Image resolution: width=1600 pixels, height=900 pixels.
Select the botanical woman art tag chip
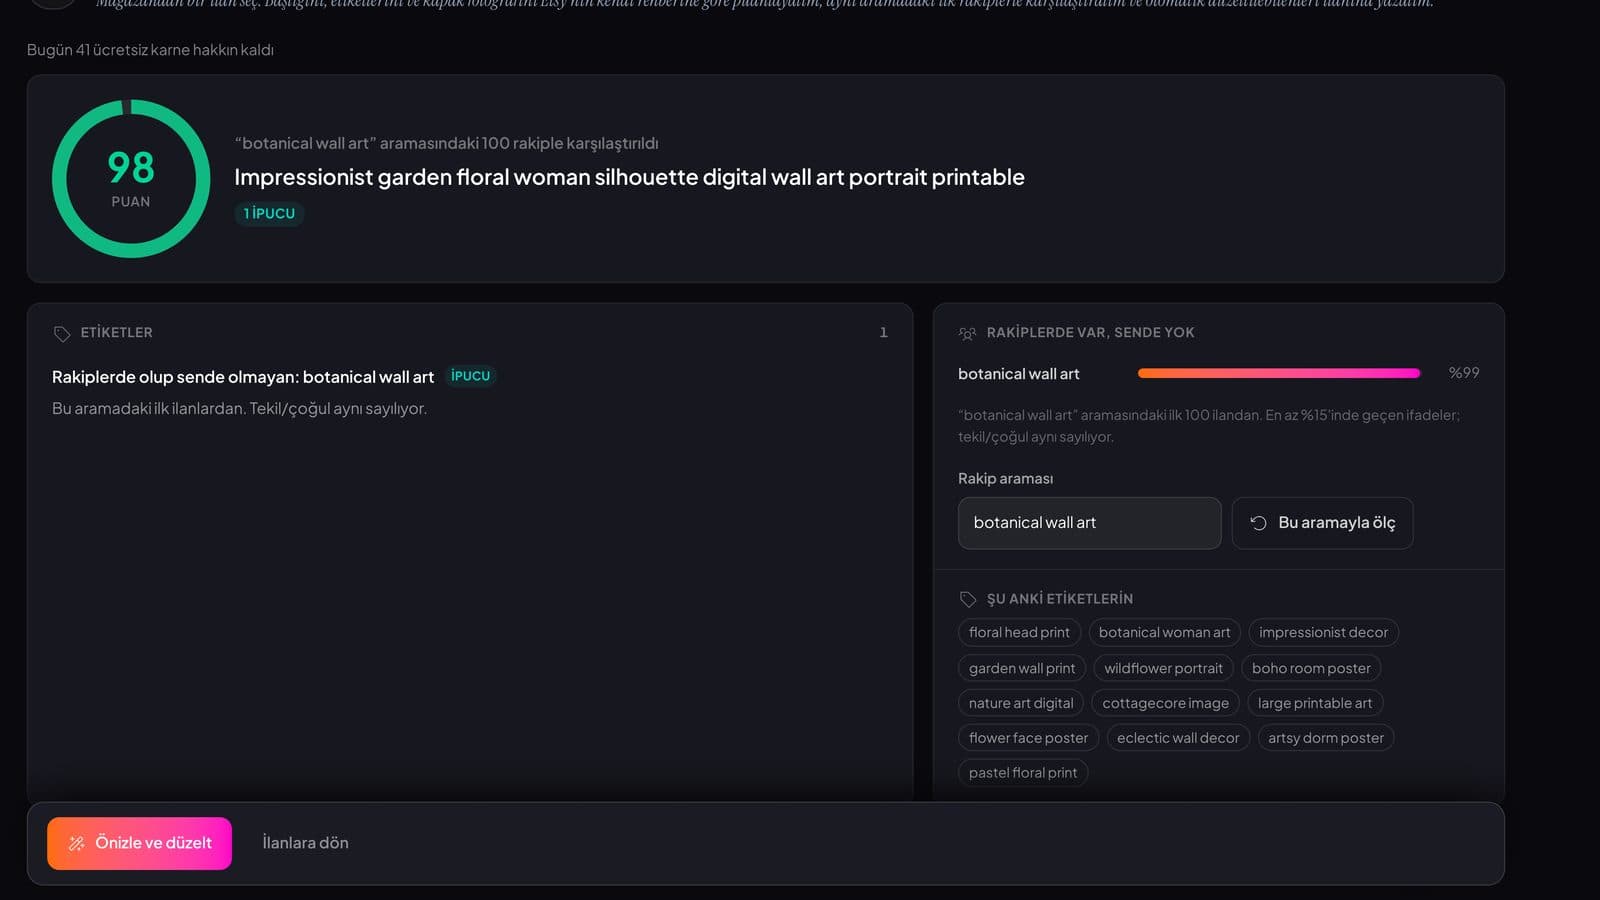[x=1164, y=632]
